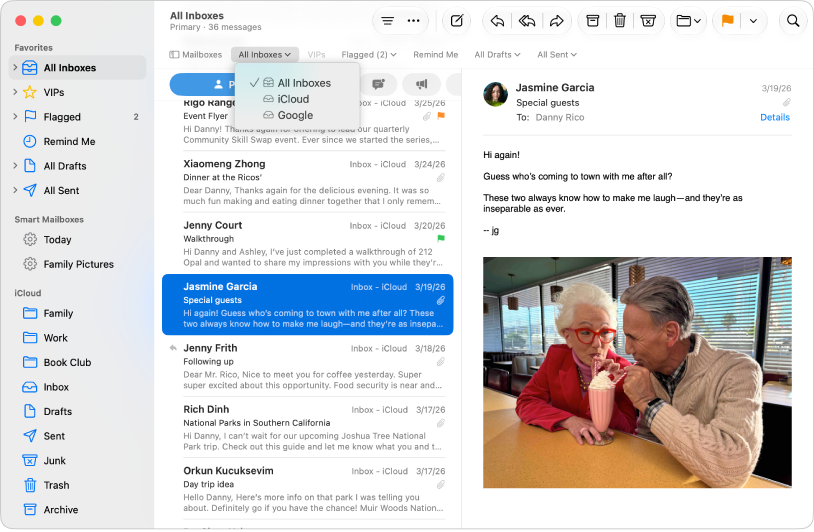Screen dimensions: 814x532
Task: Click the attachment paperclip in message header
Action: coord(786,102)
